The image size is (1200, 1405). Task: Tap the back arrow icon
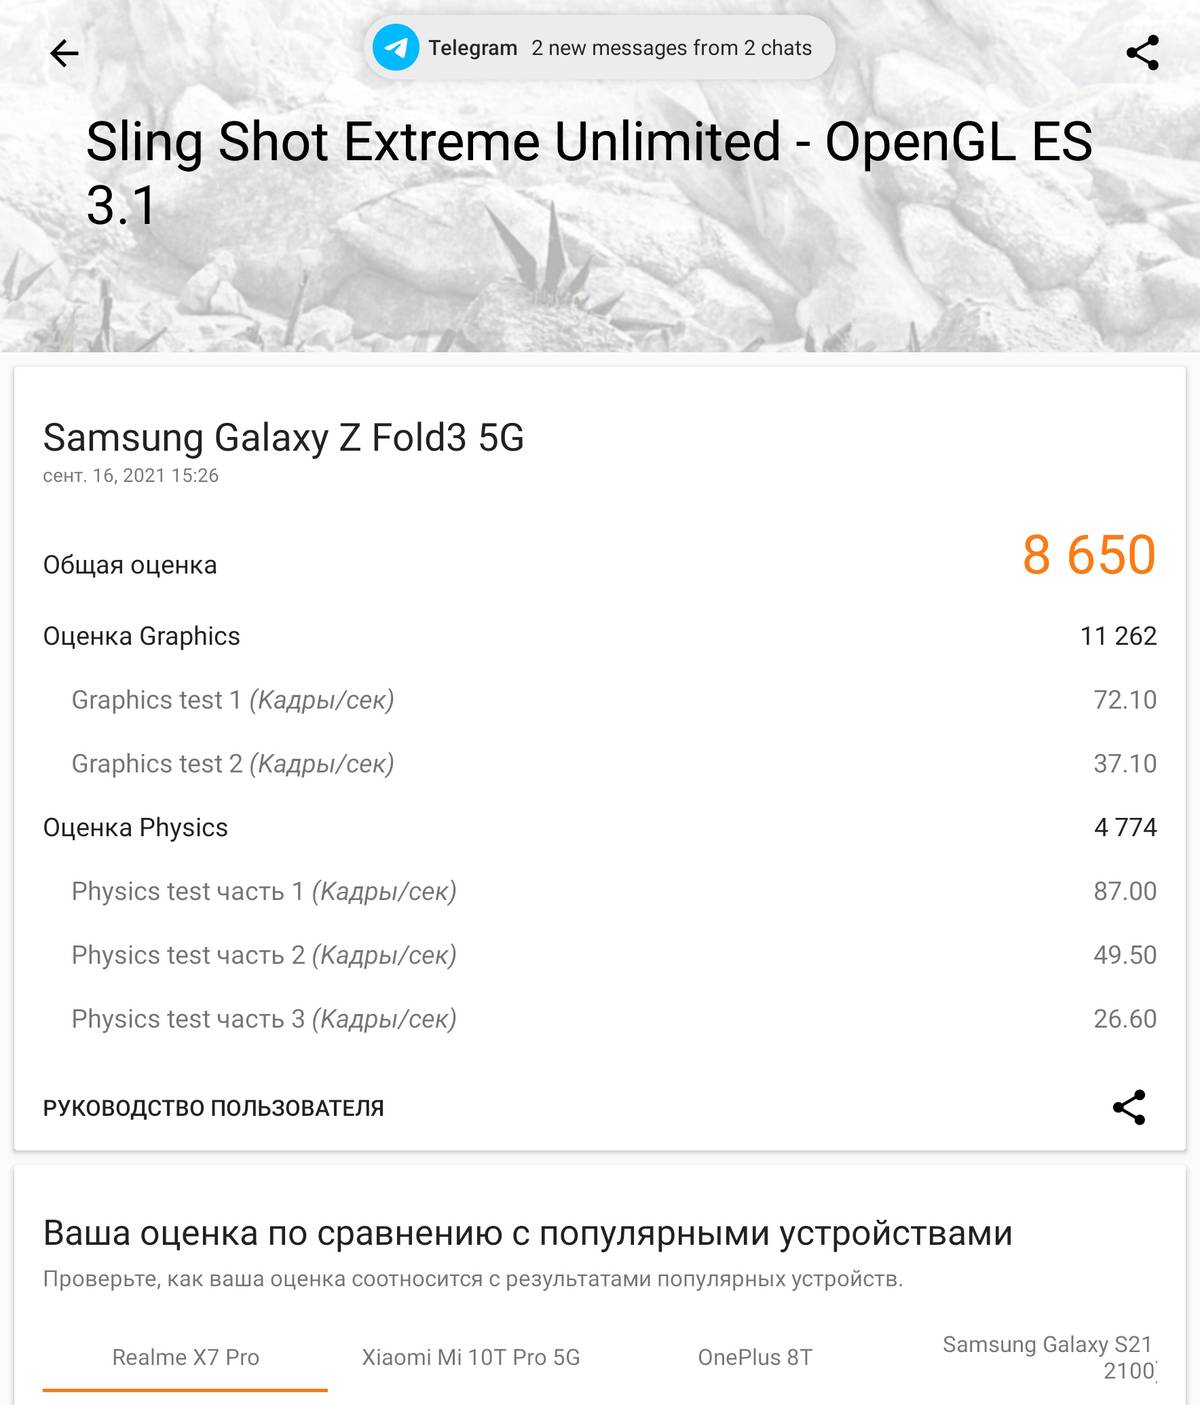pos(64,53)
